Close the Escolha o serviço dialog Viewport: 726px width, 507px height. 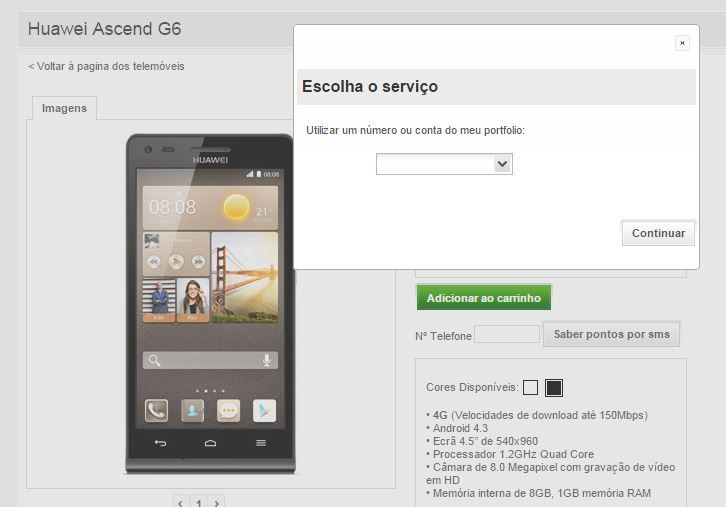[682, 43]
